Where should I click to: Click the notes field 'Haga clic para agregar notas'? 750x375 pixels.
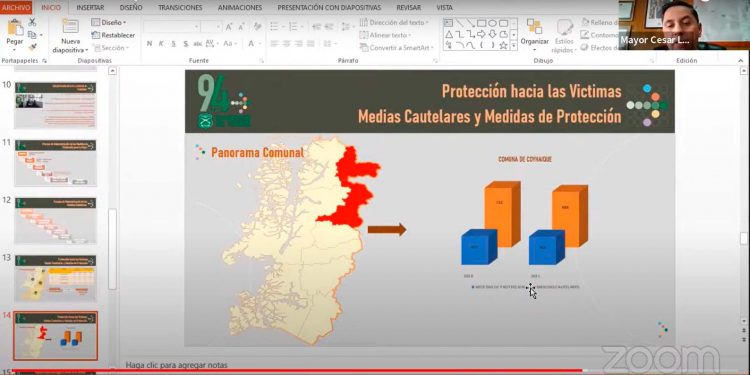click(176, 364)
